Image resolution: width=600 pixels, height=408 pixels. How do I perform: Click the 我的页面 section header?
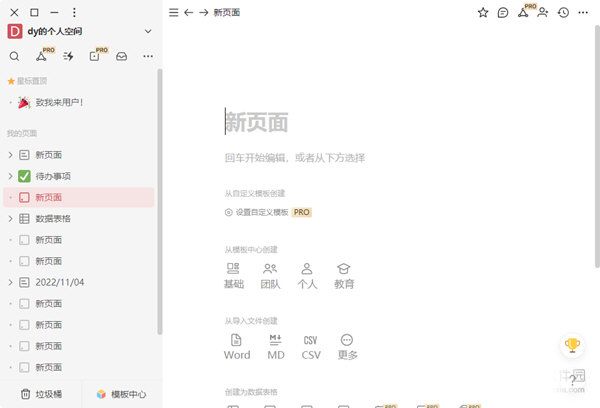[x=22, y=134]
